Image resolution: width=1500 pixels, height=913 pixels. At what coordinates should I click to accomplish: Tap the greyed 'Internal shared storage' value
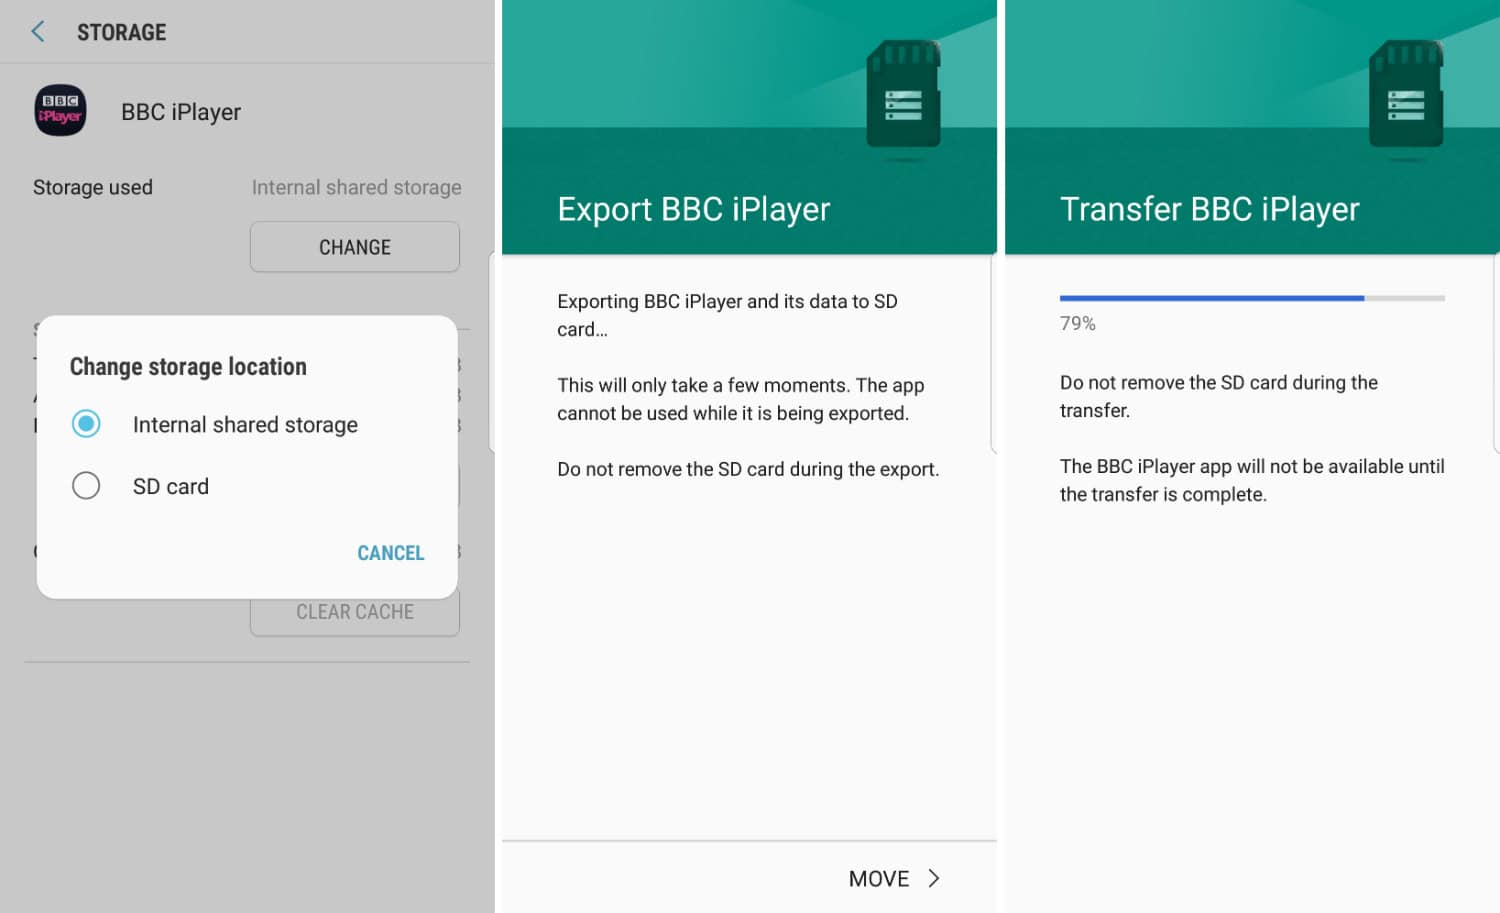[x=357, y=187]
